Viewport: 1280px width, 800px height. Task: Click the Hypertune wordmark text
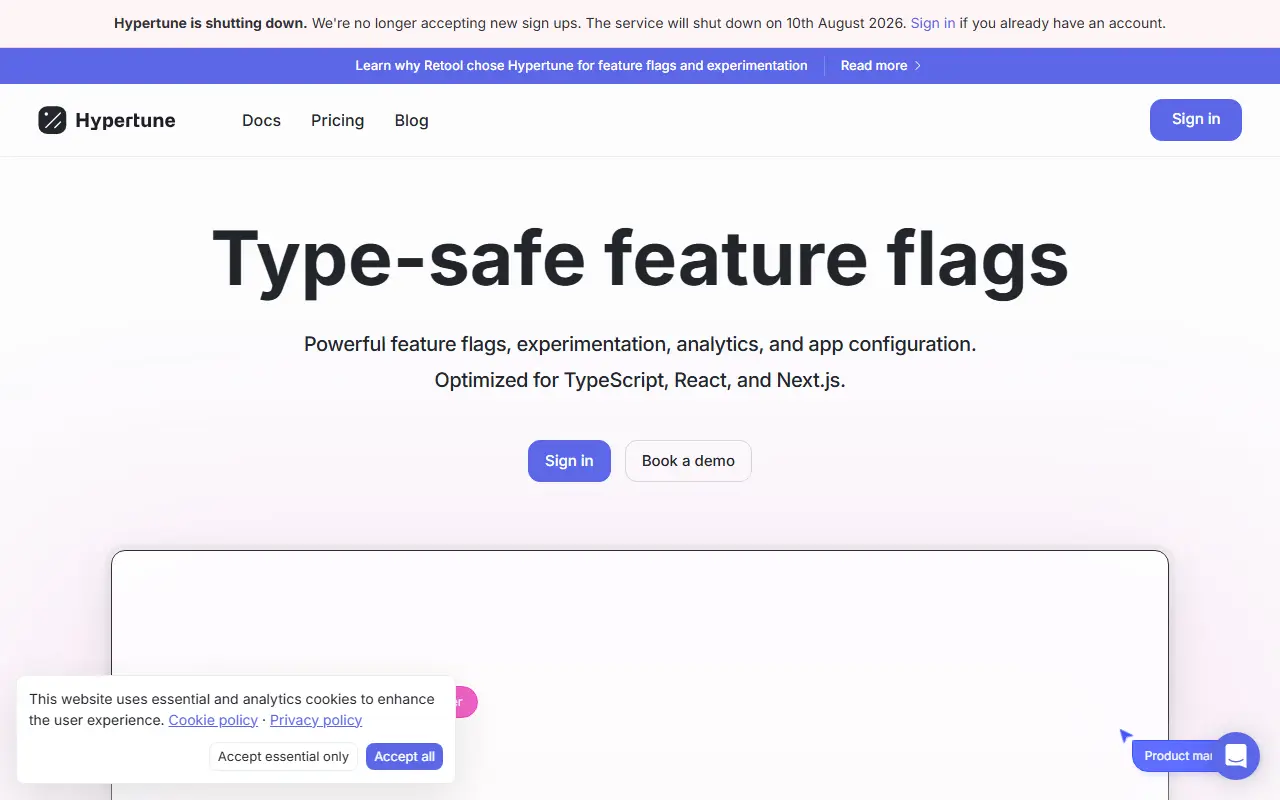coord(125,120)
